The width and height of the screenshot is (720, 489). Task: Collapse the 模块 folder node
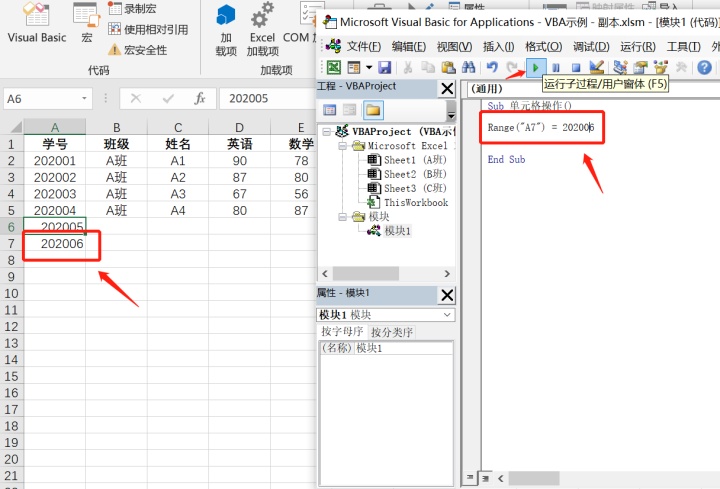343,217
